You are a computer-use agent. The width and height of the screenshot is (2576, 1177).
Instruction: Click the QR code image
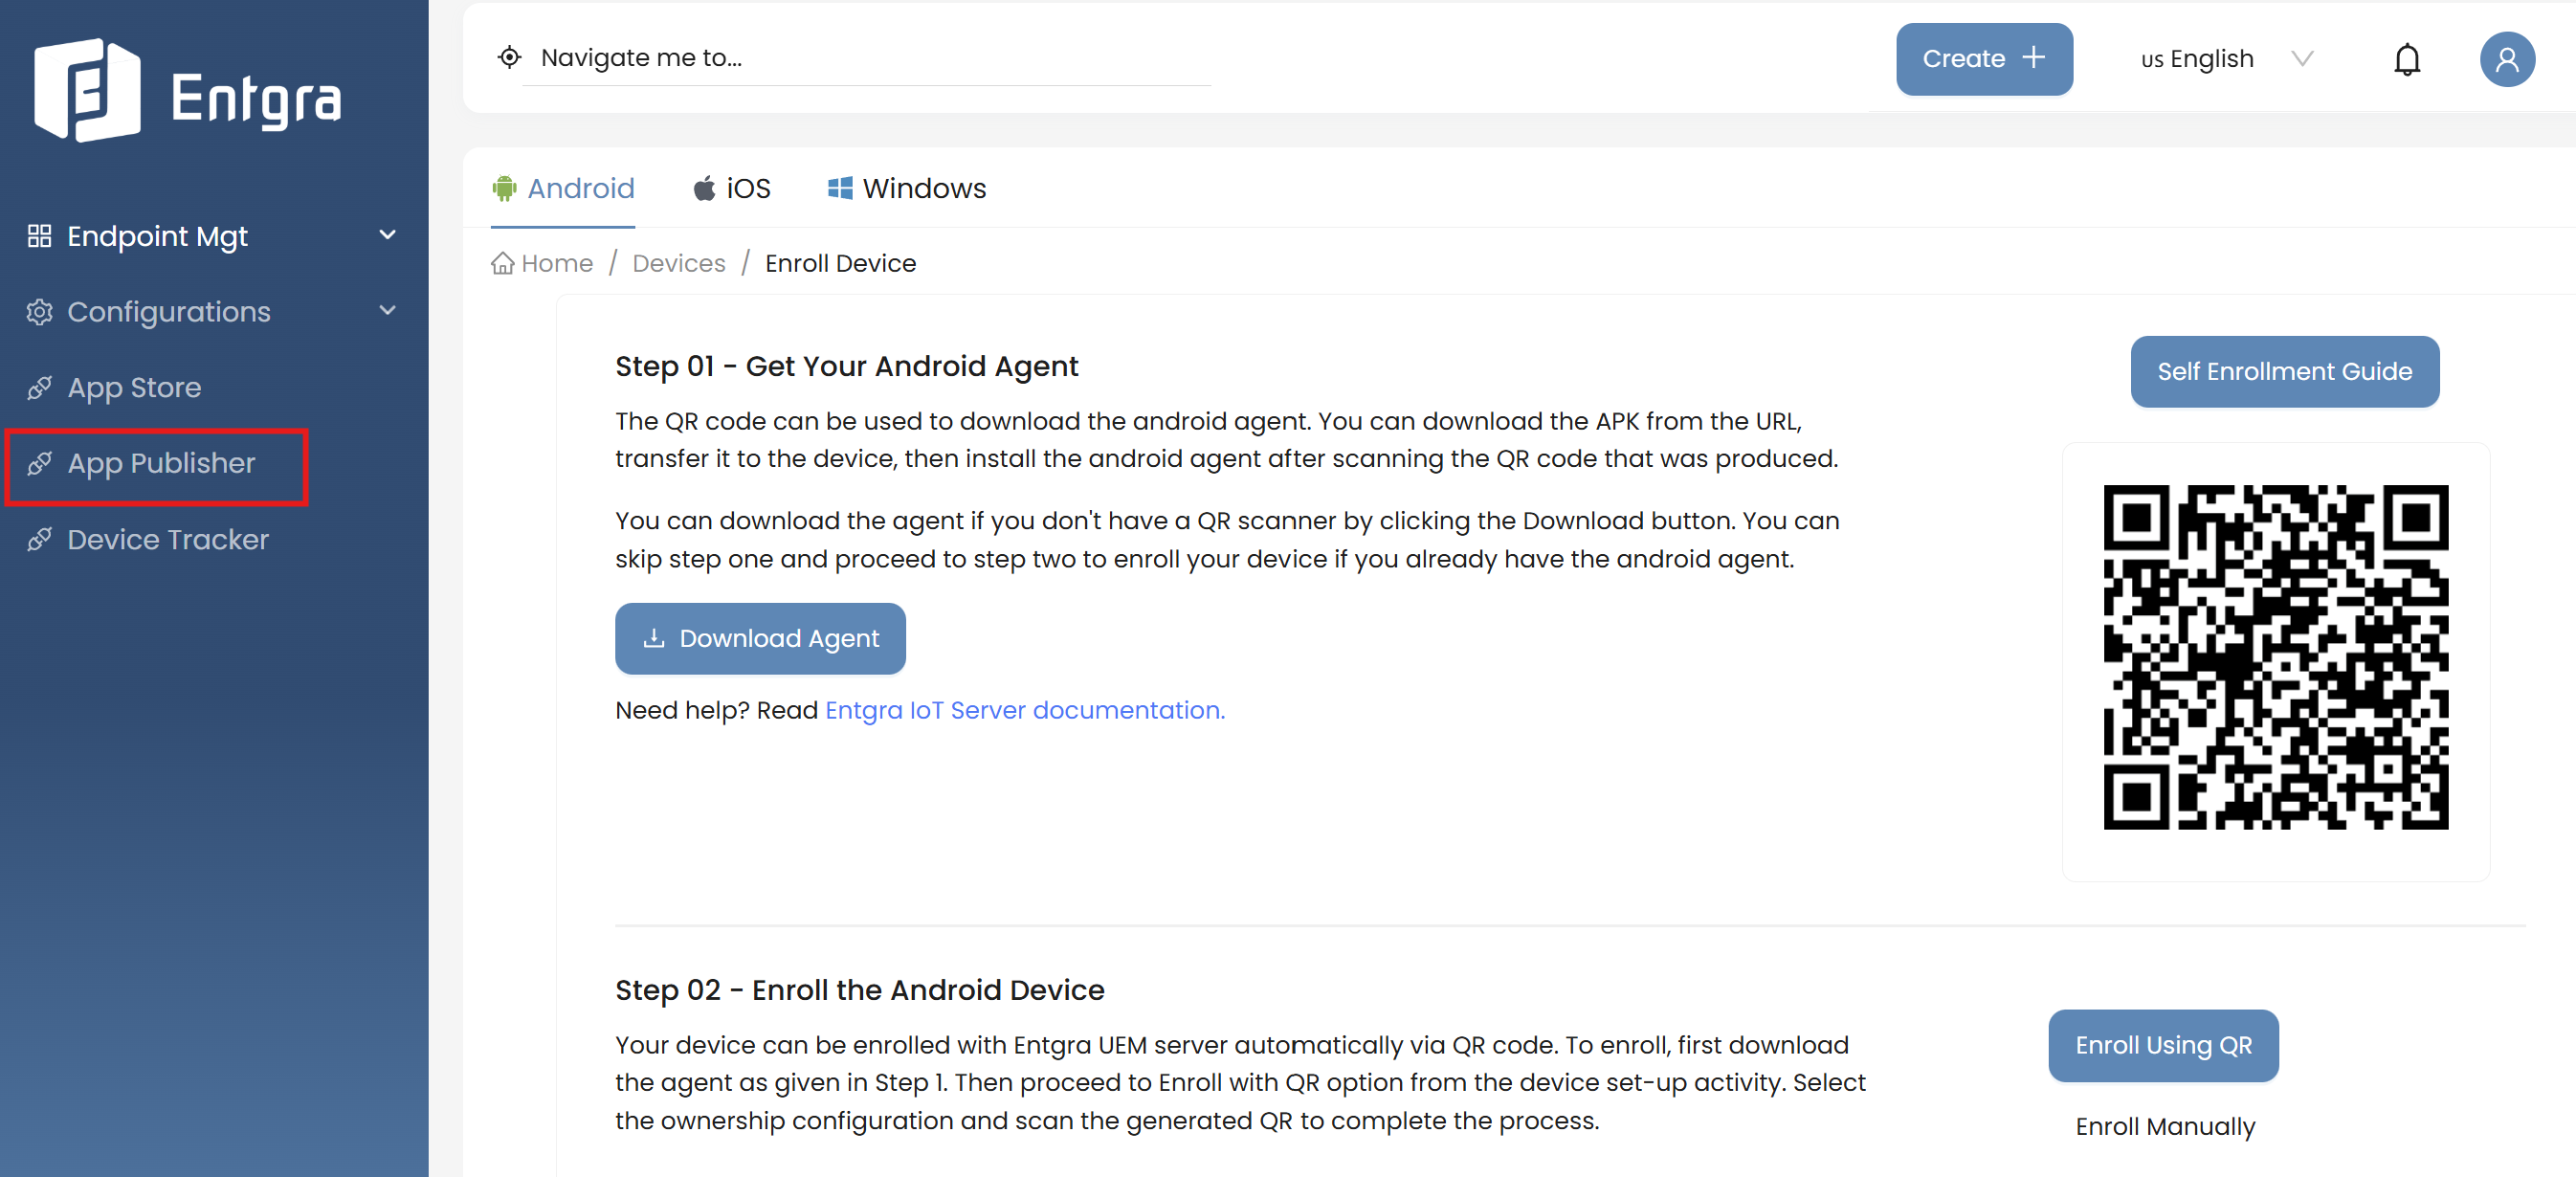click(x=2275, y=657)
